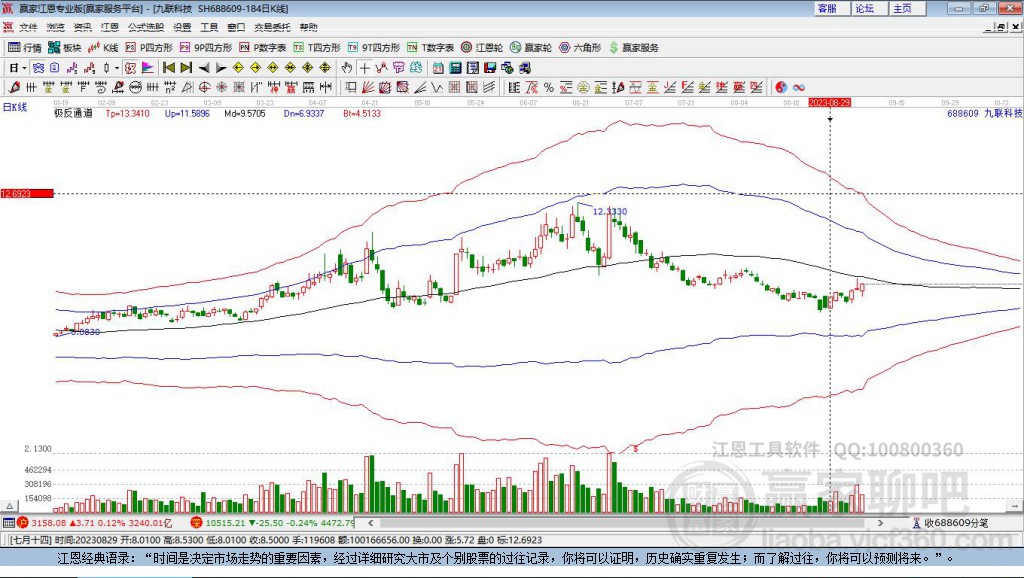1024x578 pixels.
Task: Open the 设置 menu
Action: (x=182, y=27)
